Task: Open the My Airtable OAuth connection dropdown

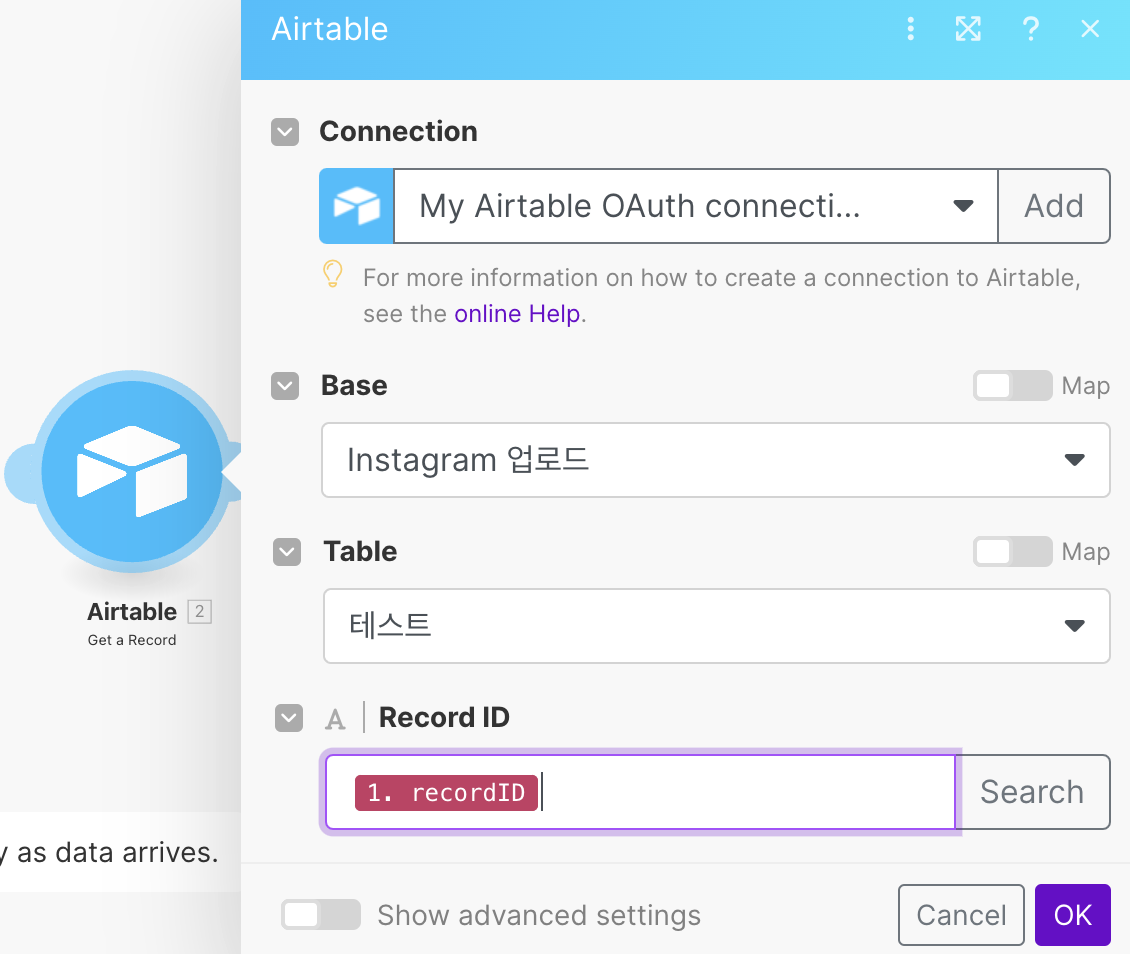Action: pos(696,206)
